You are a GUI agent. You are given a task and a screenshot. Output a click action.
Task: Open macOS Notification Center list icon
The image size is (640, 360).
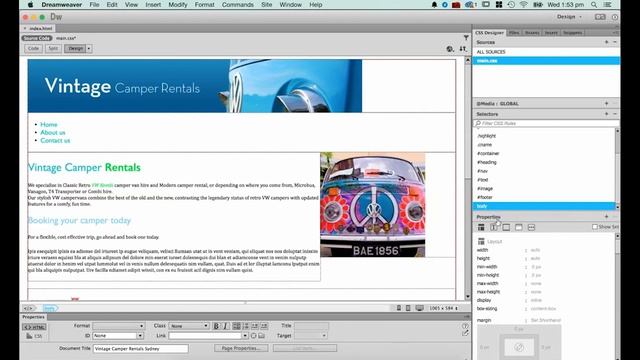click(608, 5)
